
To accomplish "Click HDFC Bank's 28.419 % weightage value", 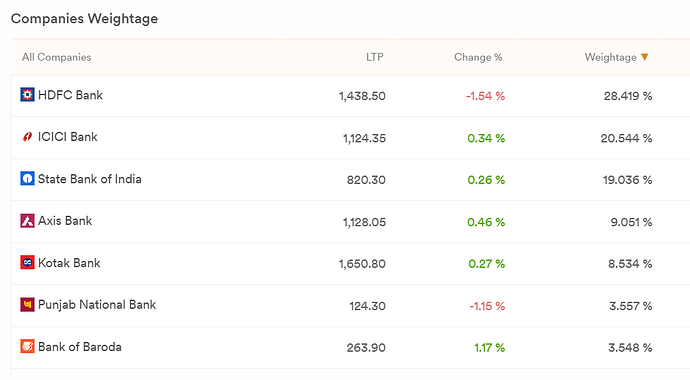I will [x=628, y=96].
